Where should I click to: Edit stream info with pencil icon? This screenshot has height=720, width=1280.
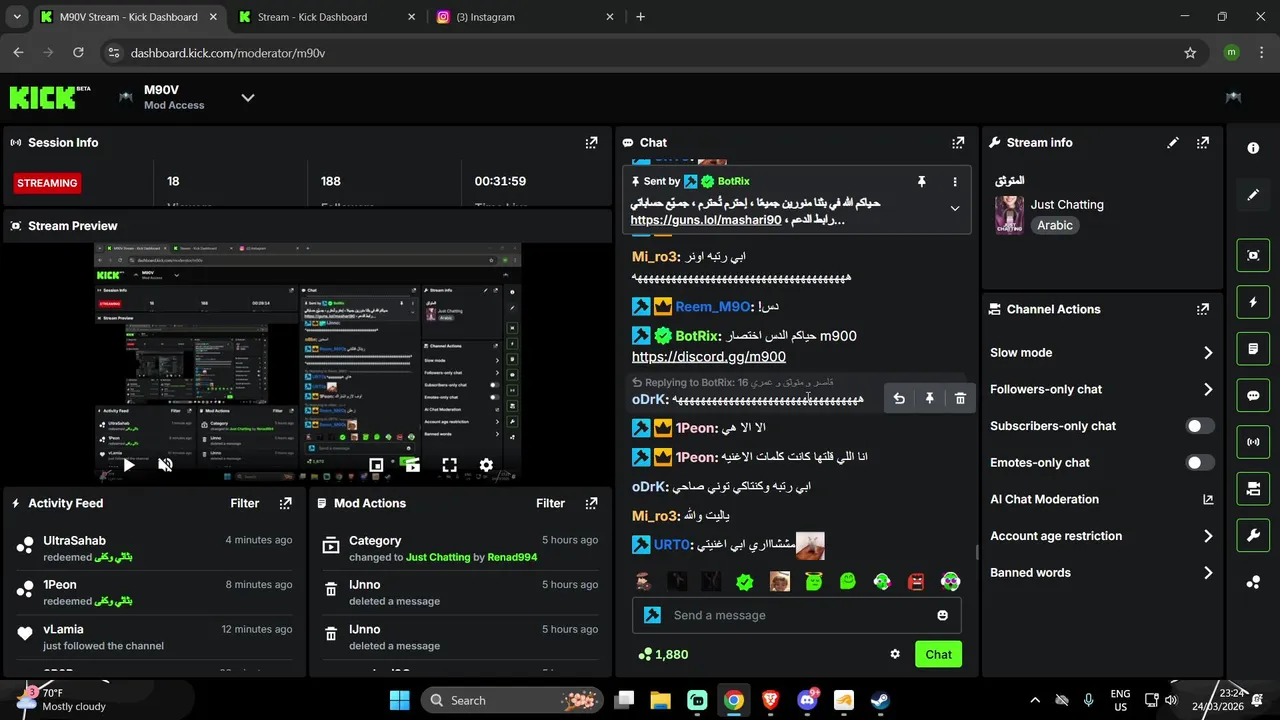(x=1173, y=143)
